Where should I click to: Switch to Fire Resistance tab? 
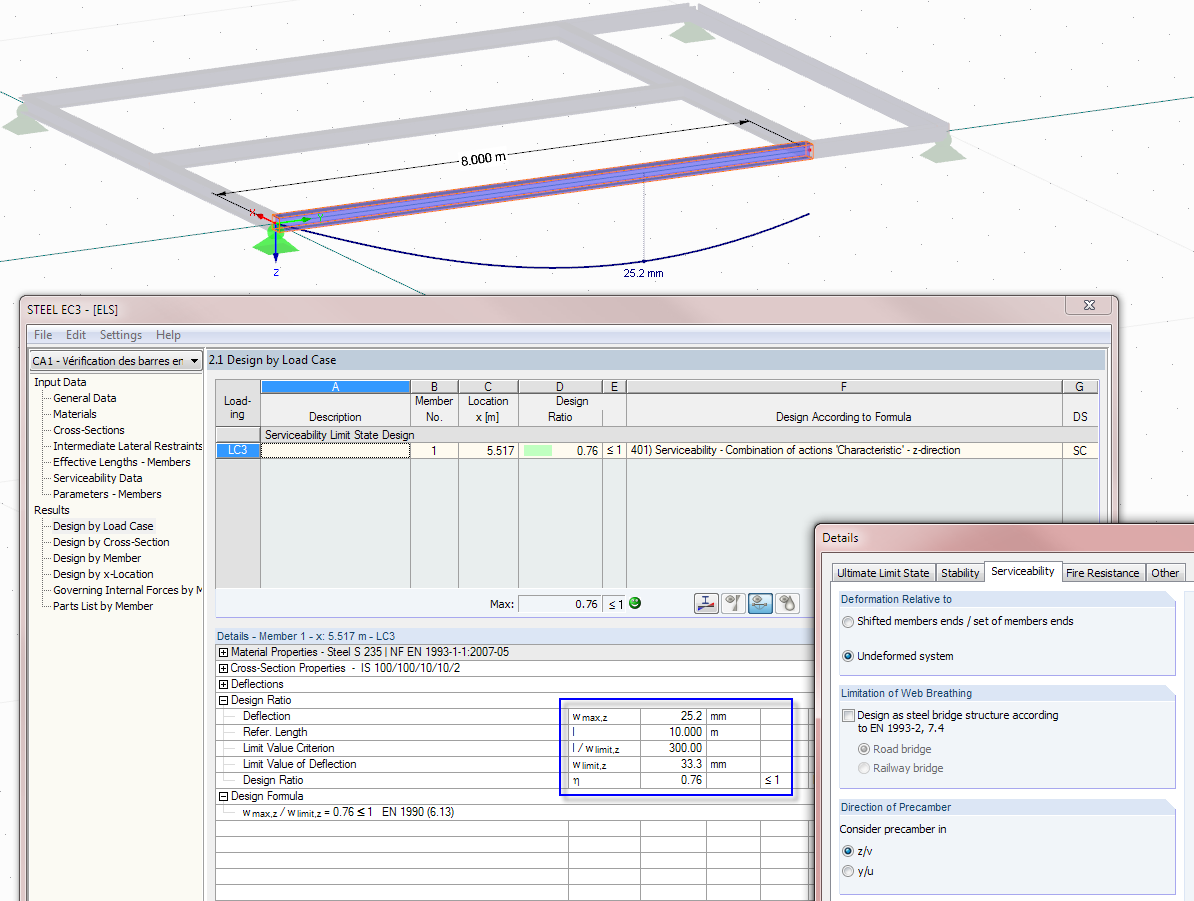click(x=1102, y=573)
